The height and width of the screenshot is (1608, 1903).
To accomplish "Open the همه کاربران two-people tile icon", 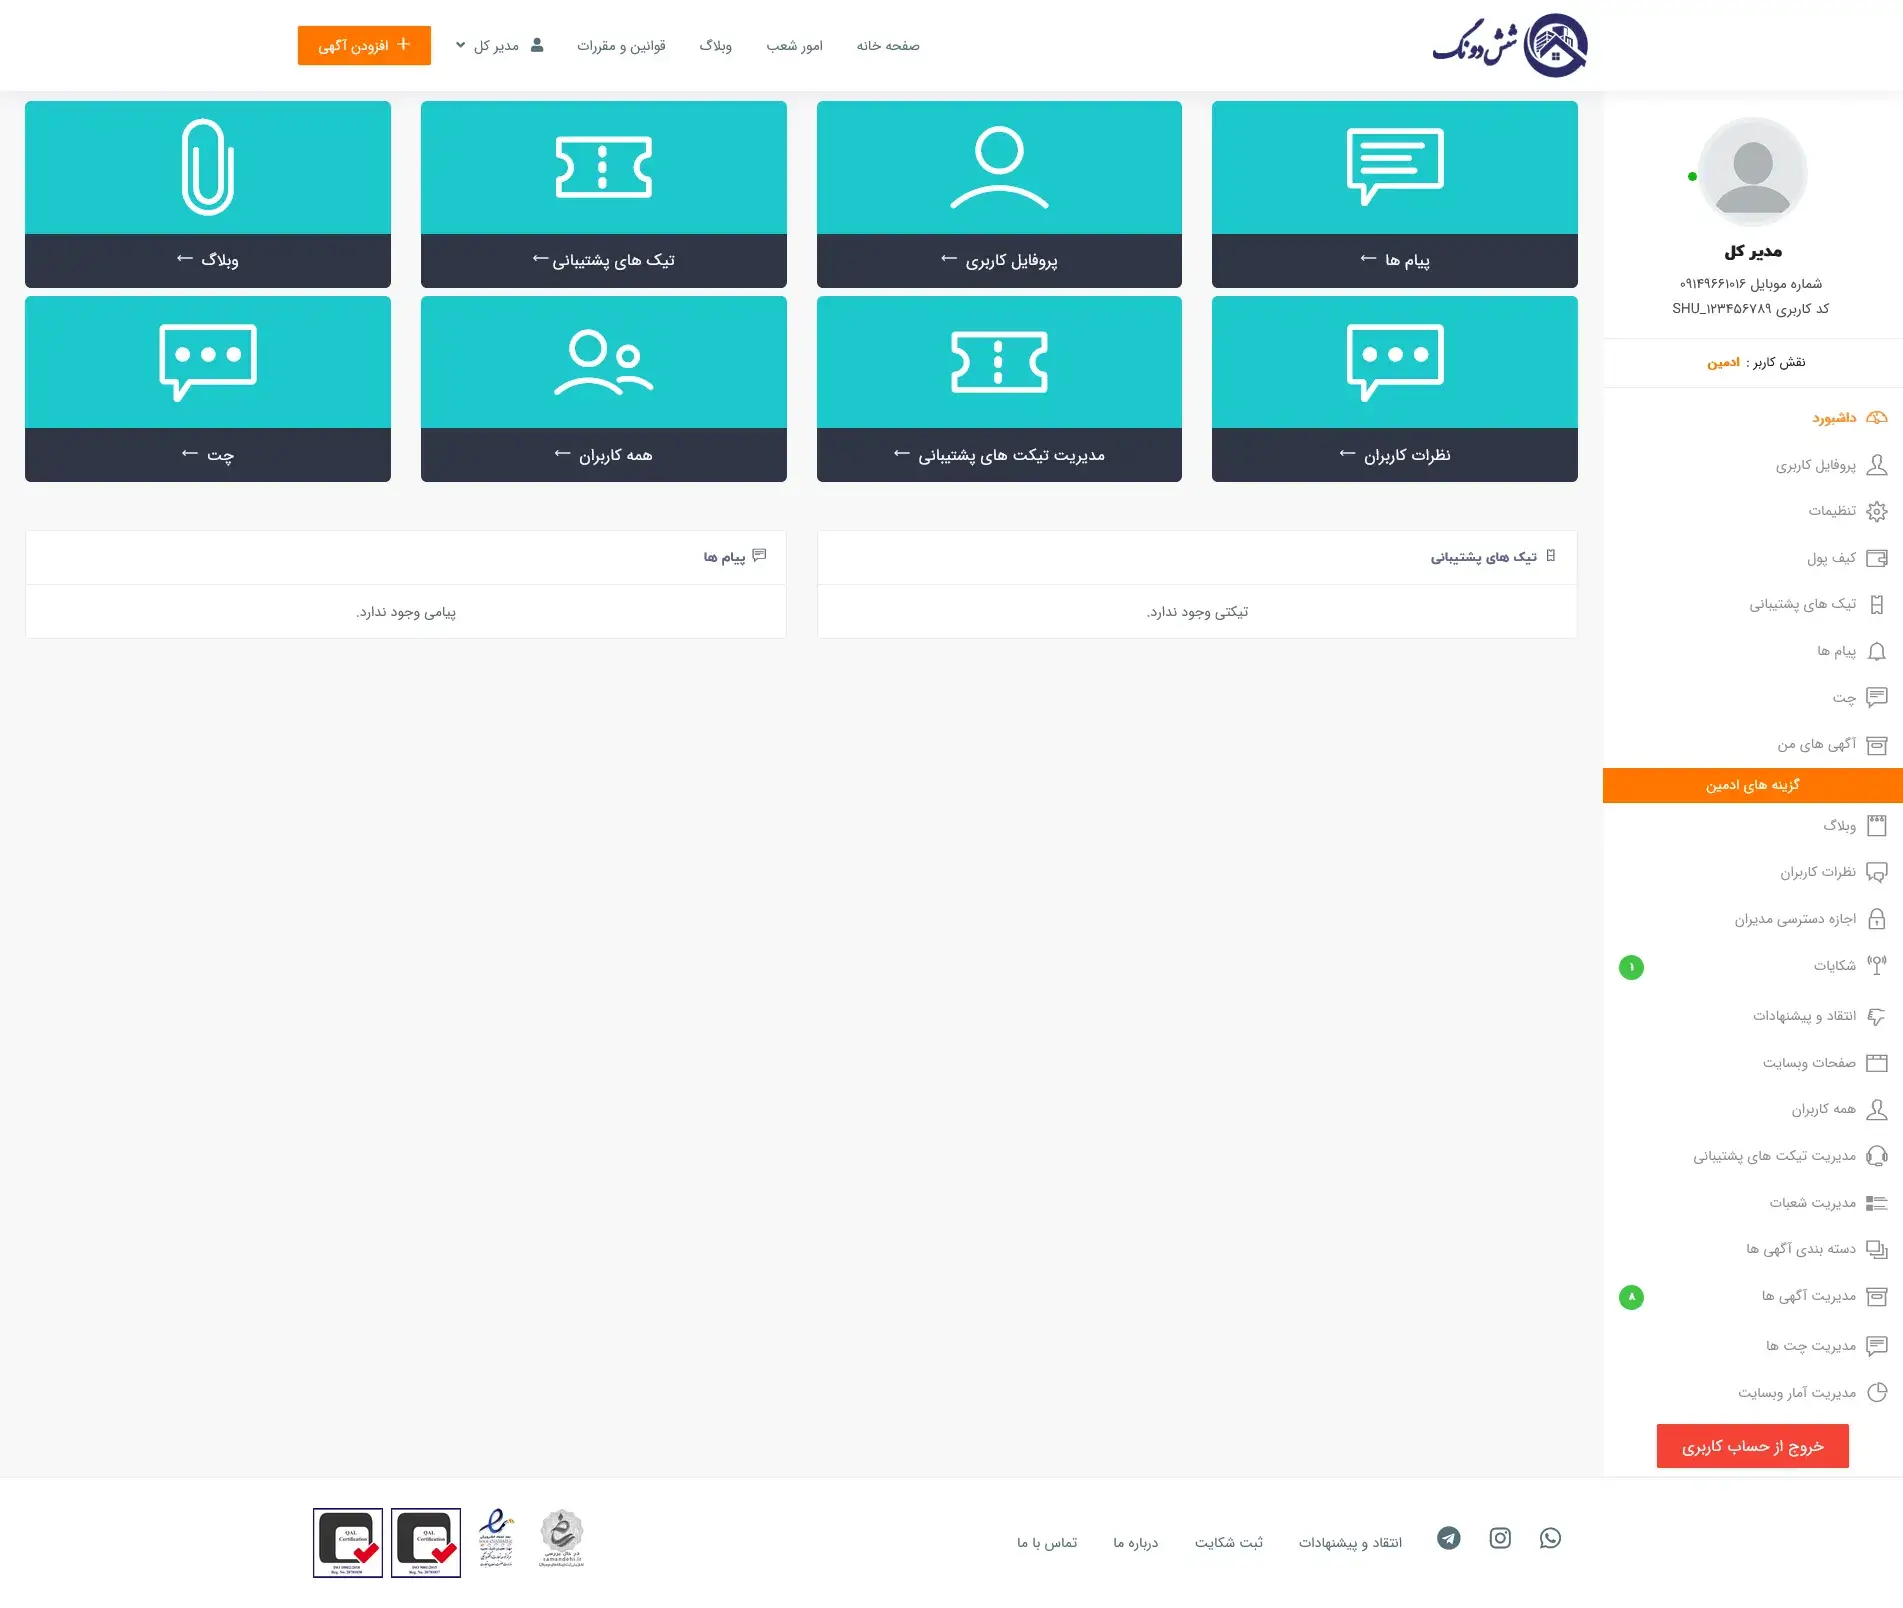I will click(603, 363).
